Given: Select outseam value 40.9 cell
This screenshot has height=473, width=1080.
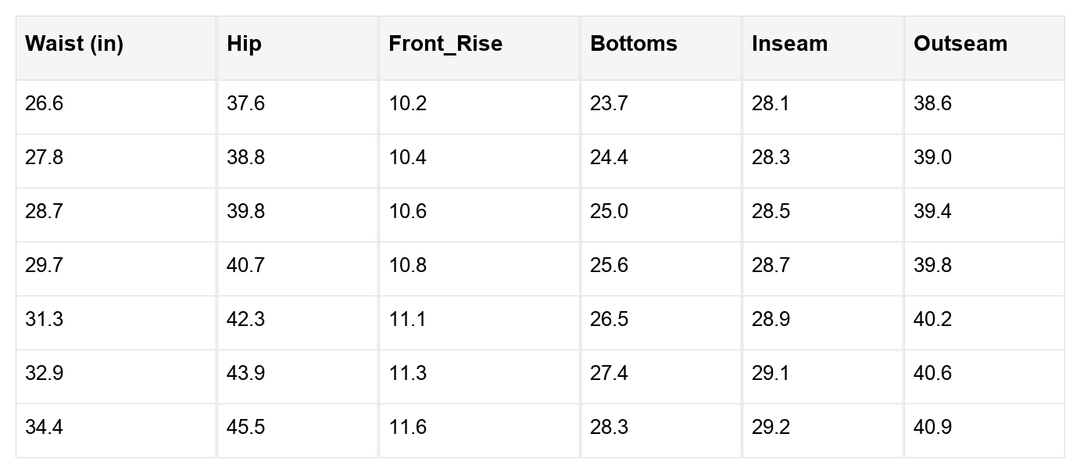Looking at the screenshot, I should (932, 428).
